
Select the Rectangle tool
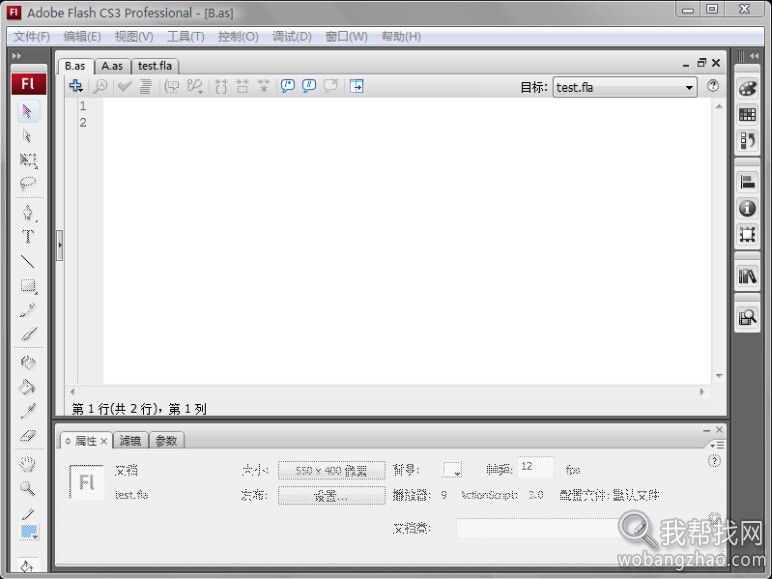(x=28, y=286)
